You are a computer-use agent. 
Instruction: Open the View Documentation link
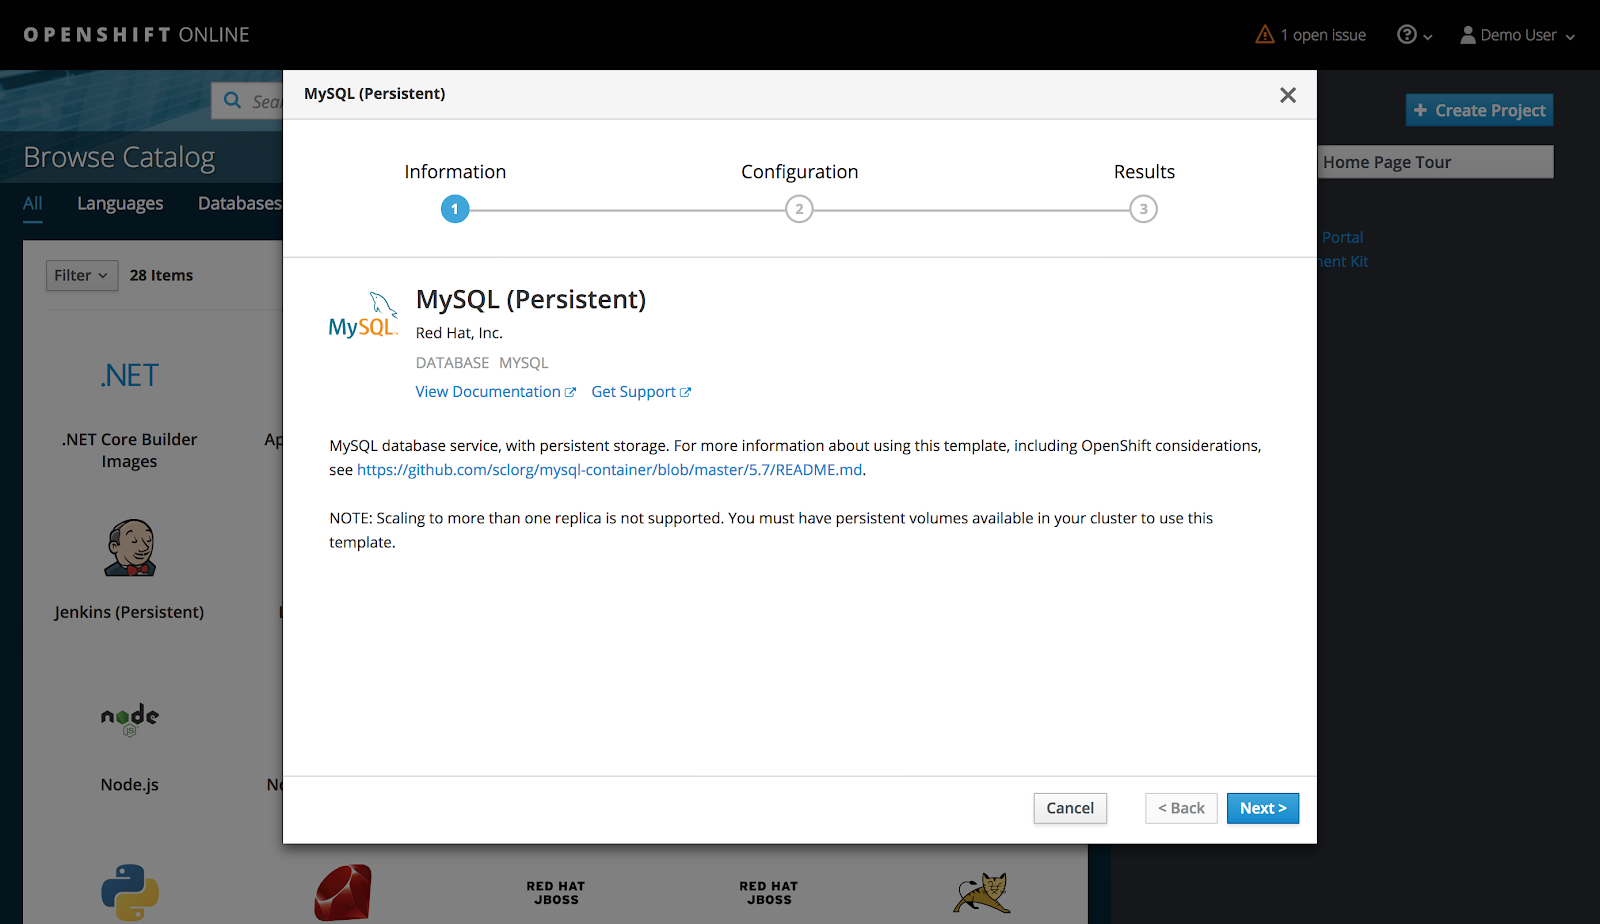tap(496, 392)
